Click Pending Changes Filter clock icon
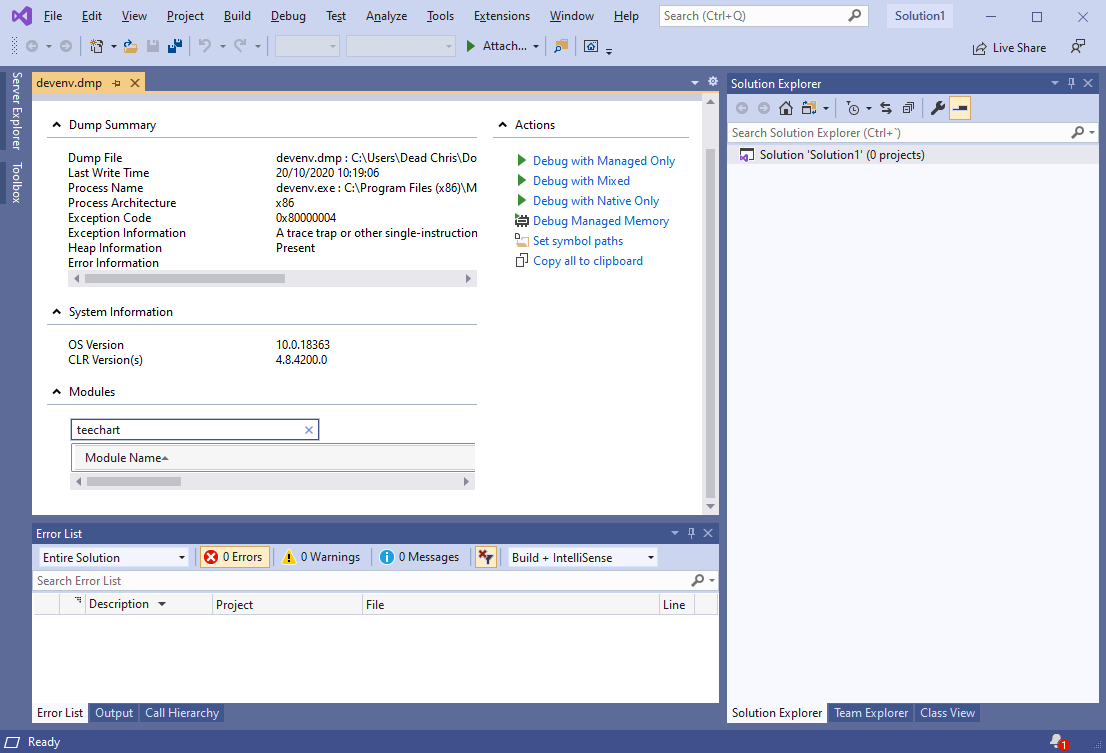The width and height of the screenshot is (1106, 753). pos(853,108)
